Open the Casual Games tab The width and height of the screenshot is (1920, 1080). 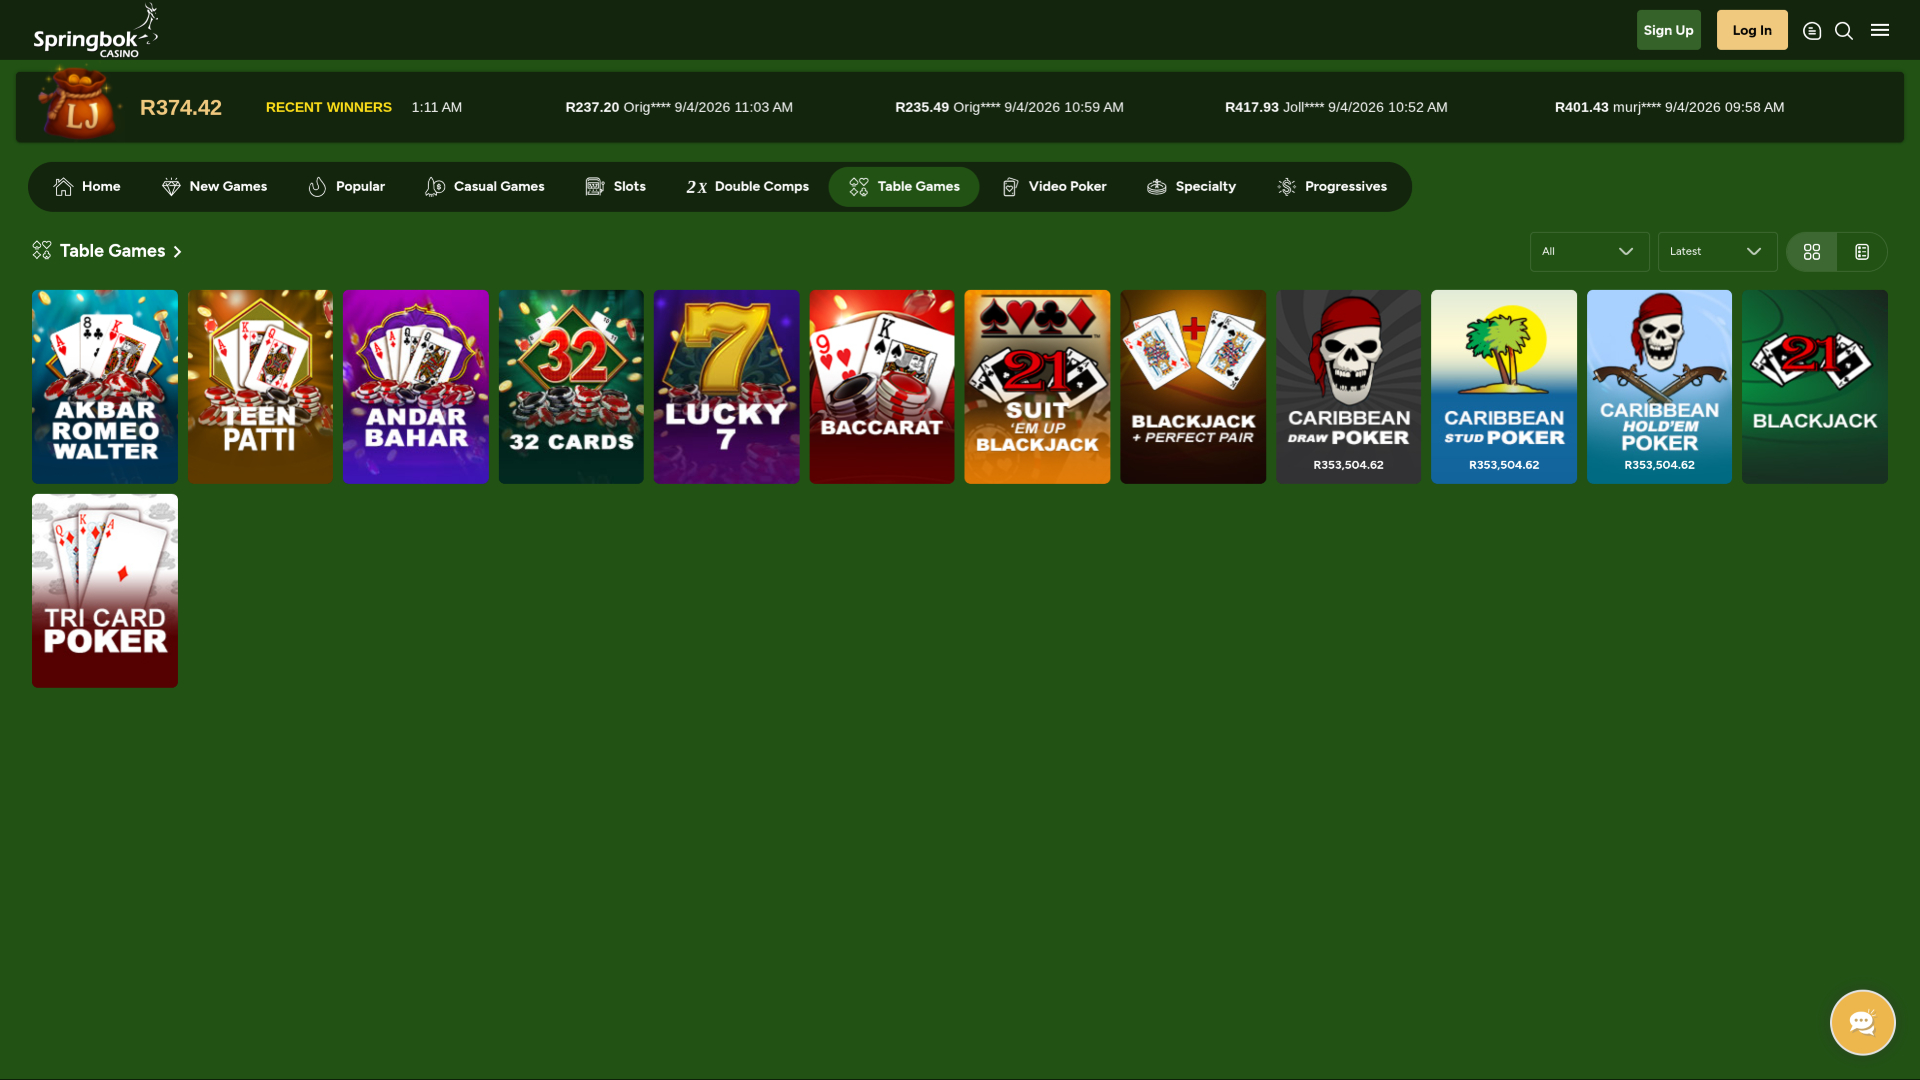tap(485, 187)
